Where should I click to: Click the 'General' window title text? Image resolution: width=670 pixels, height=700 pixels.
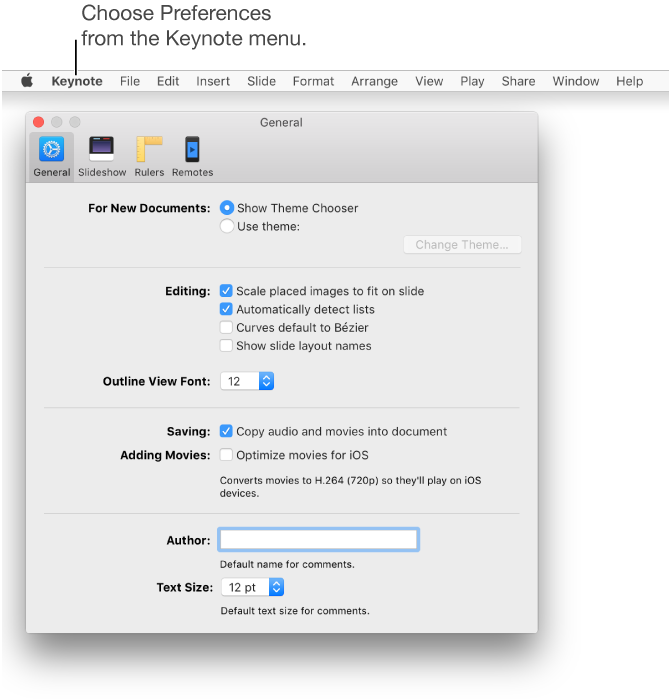[281, 122]
